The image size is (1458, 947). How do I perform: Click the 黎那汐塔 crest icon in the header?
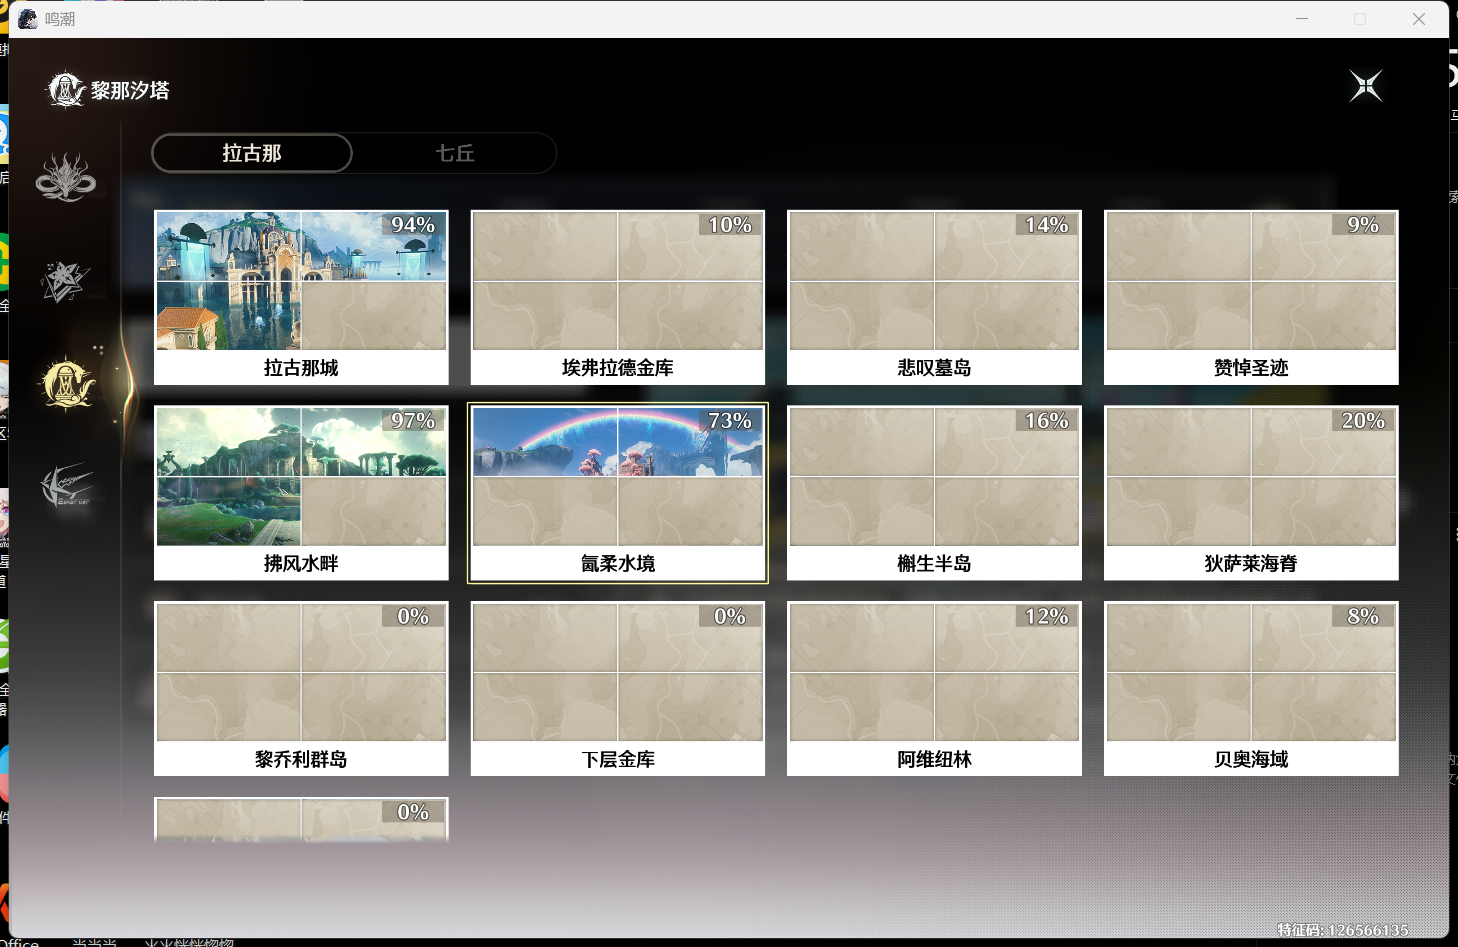[x=66, y=90]
